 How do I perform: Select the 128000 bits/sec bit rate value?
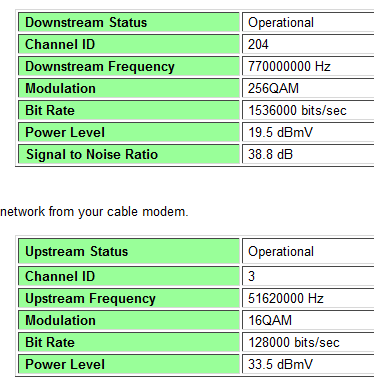click(x=294, y=342)
